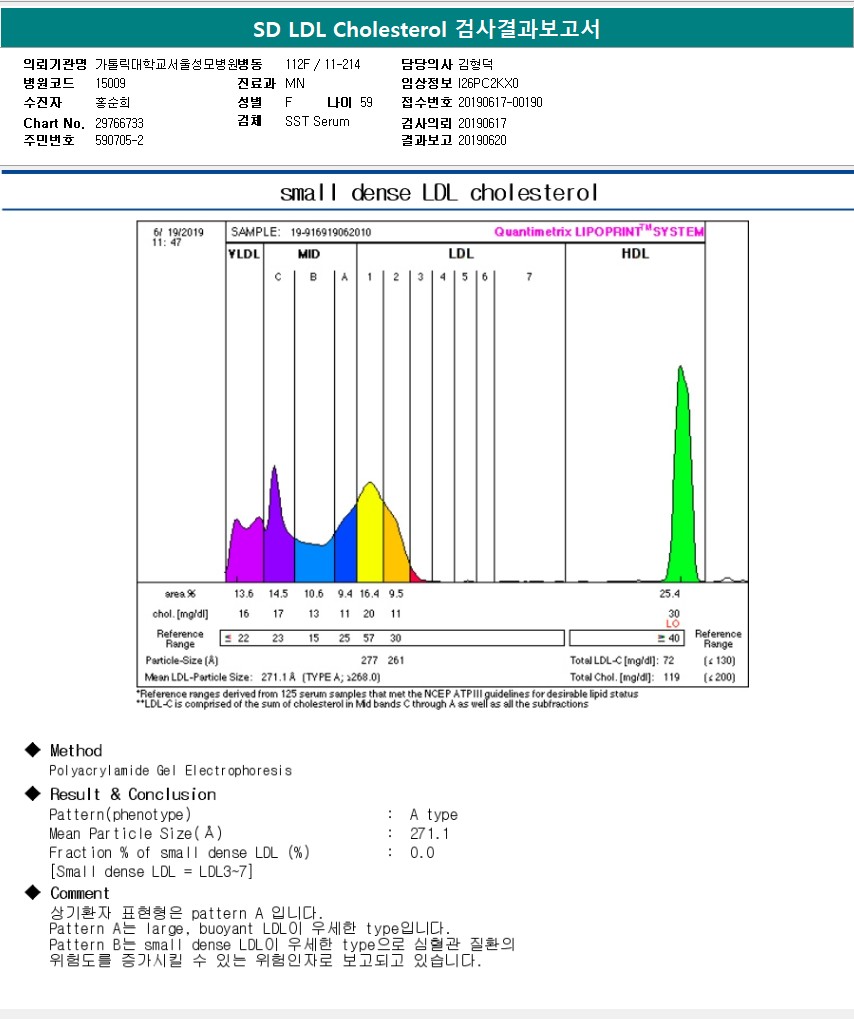Click area % value 14.5
The height and width of the screenshot is (1019, 854).
coord(278,594)
